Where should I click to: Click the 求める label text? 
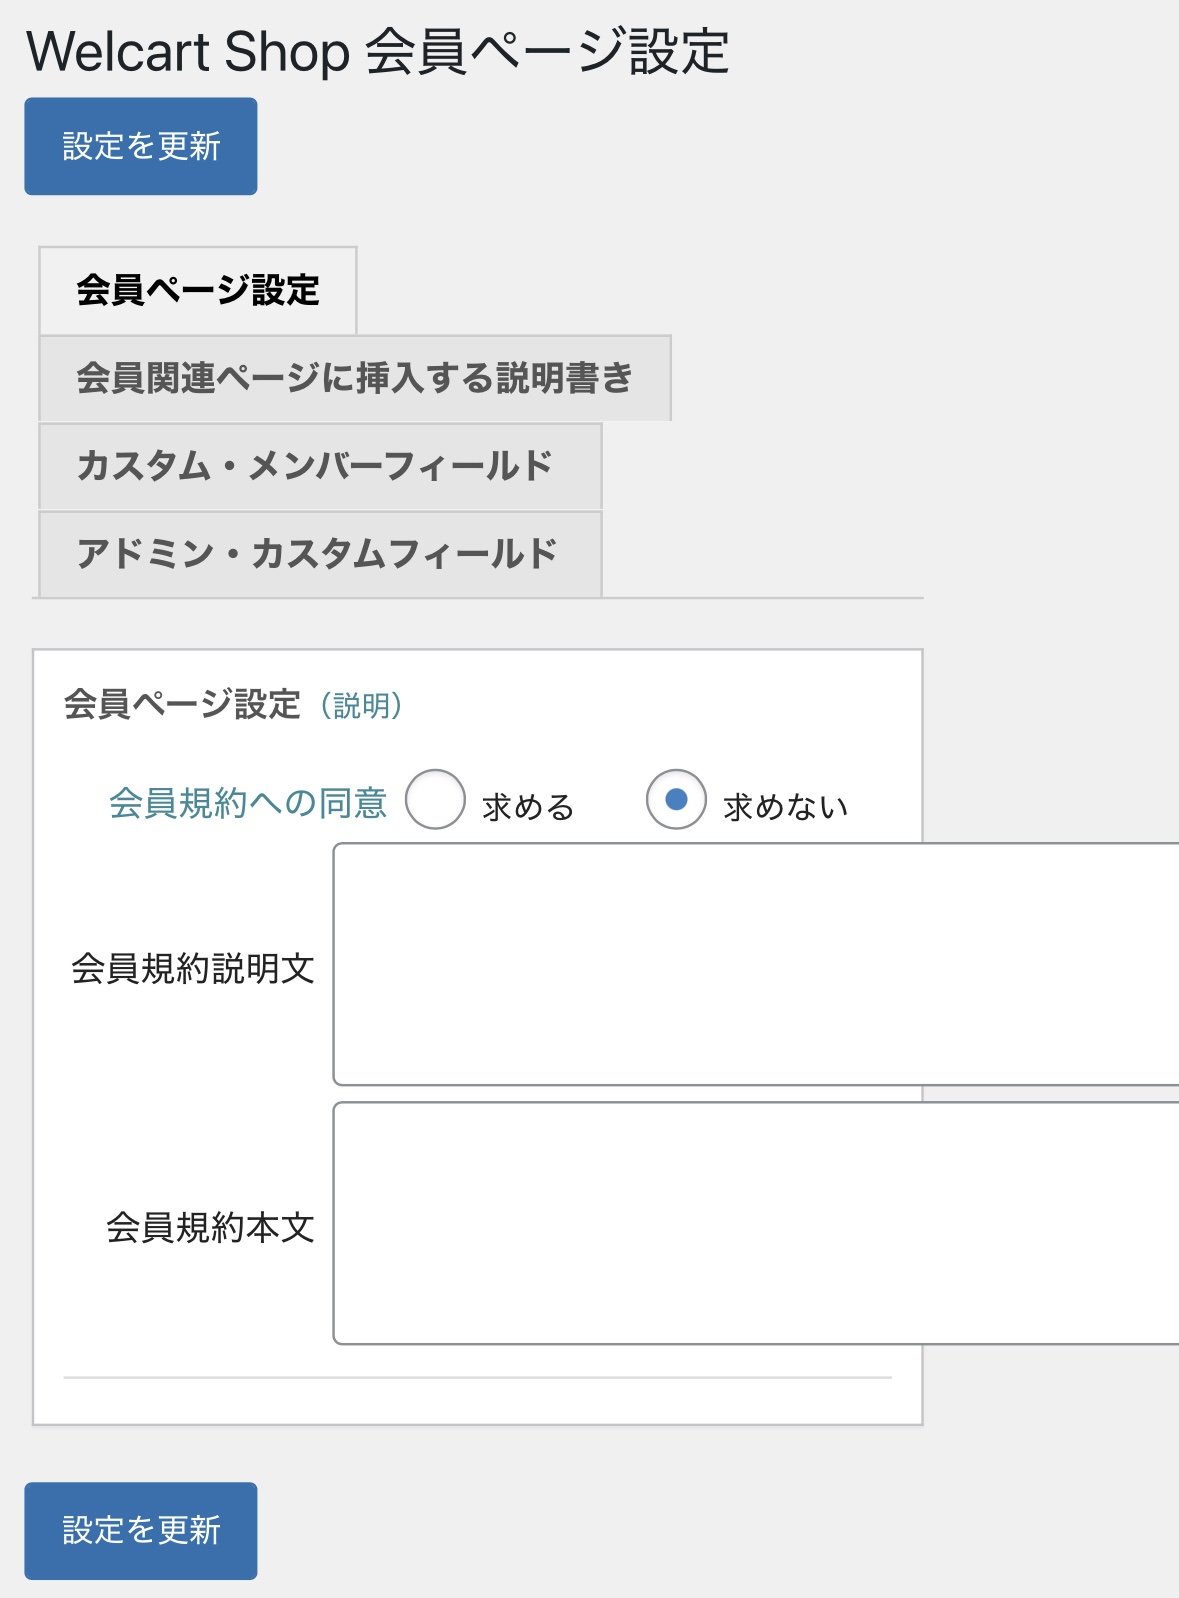(528, 807)
